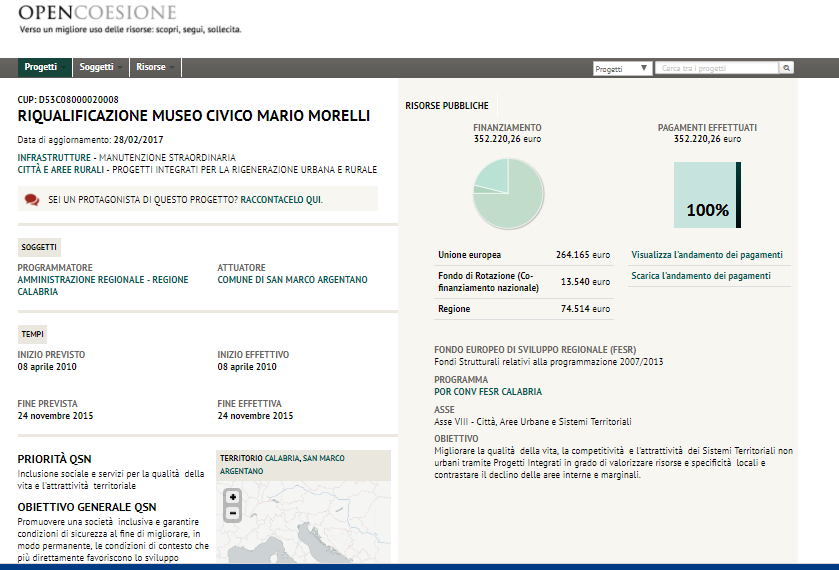The width and height of the screenshot is (839, 570).
Task: Click the project title 'Riqualificazione Museo Civico Mario Morelli'
Action: [x=194, y=116]
